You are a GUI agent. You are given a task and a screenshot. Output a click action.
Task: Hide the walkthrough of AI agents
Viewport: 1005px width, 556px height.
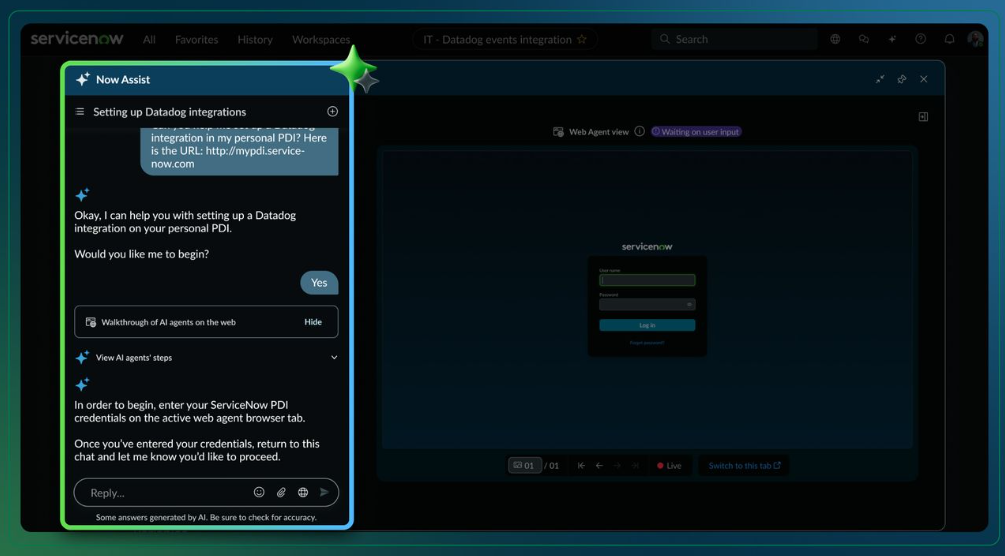click(x=313, y=322)
